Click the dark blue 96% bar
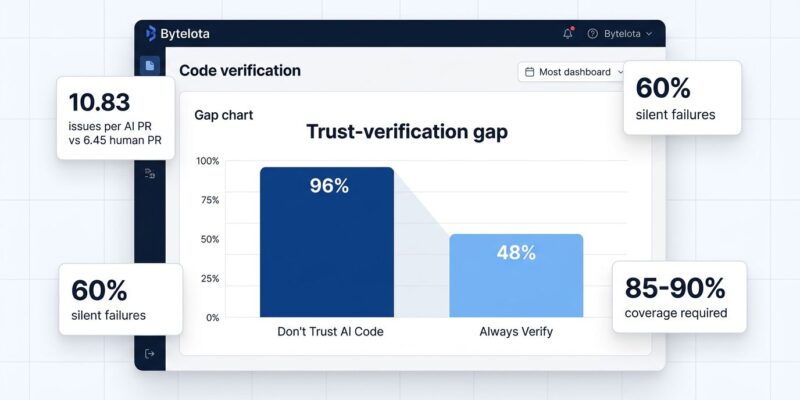Screen dimensions: 800x400 [327, 242]
